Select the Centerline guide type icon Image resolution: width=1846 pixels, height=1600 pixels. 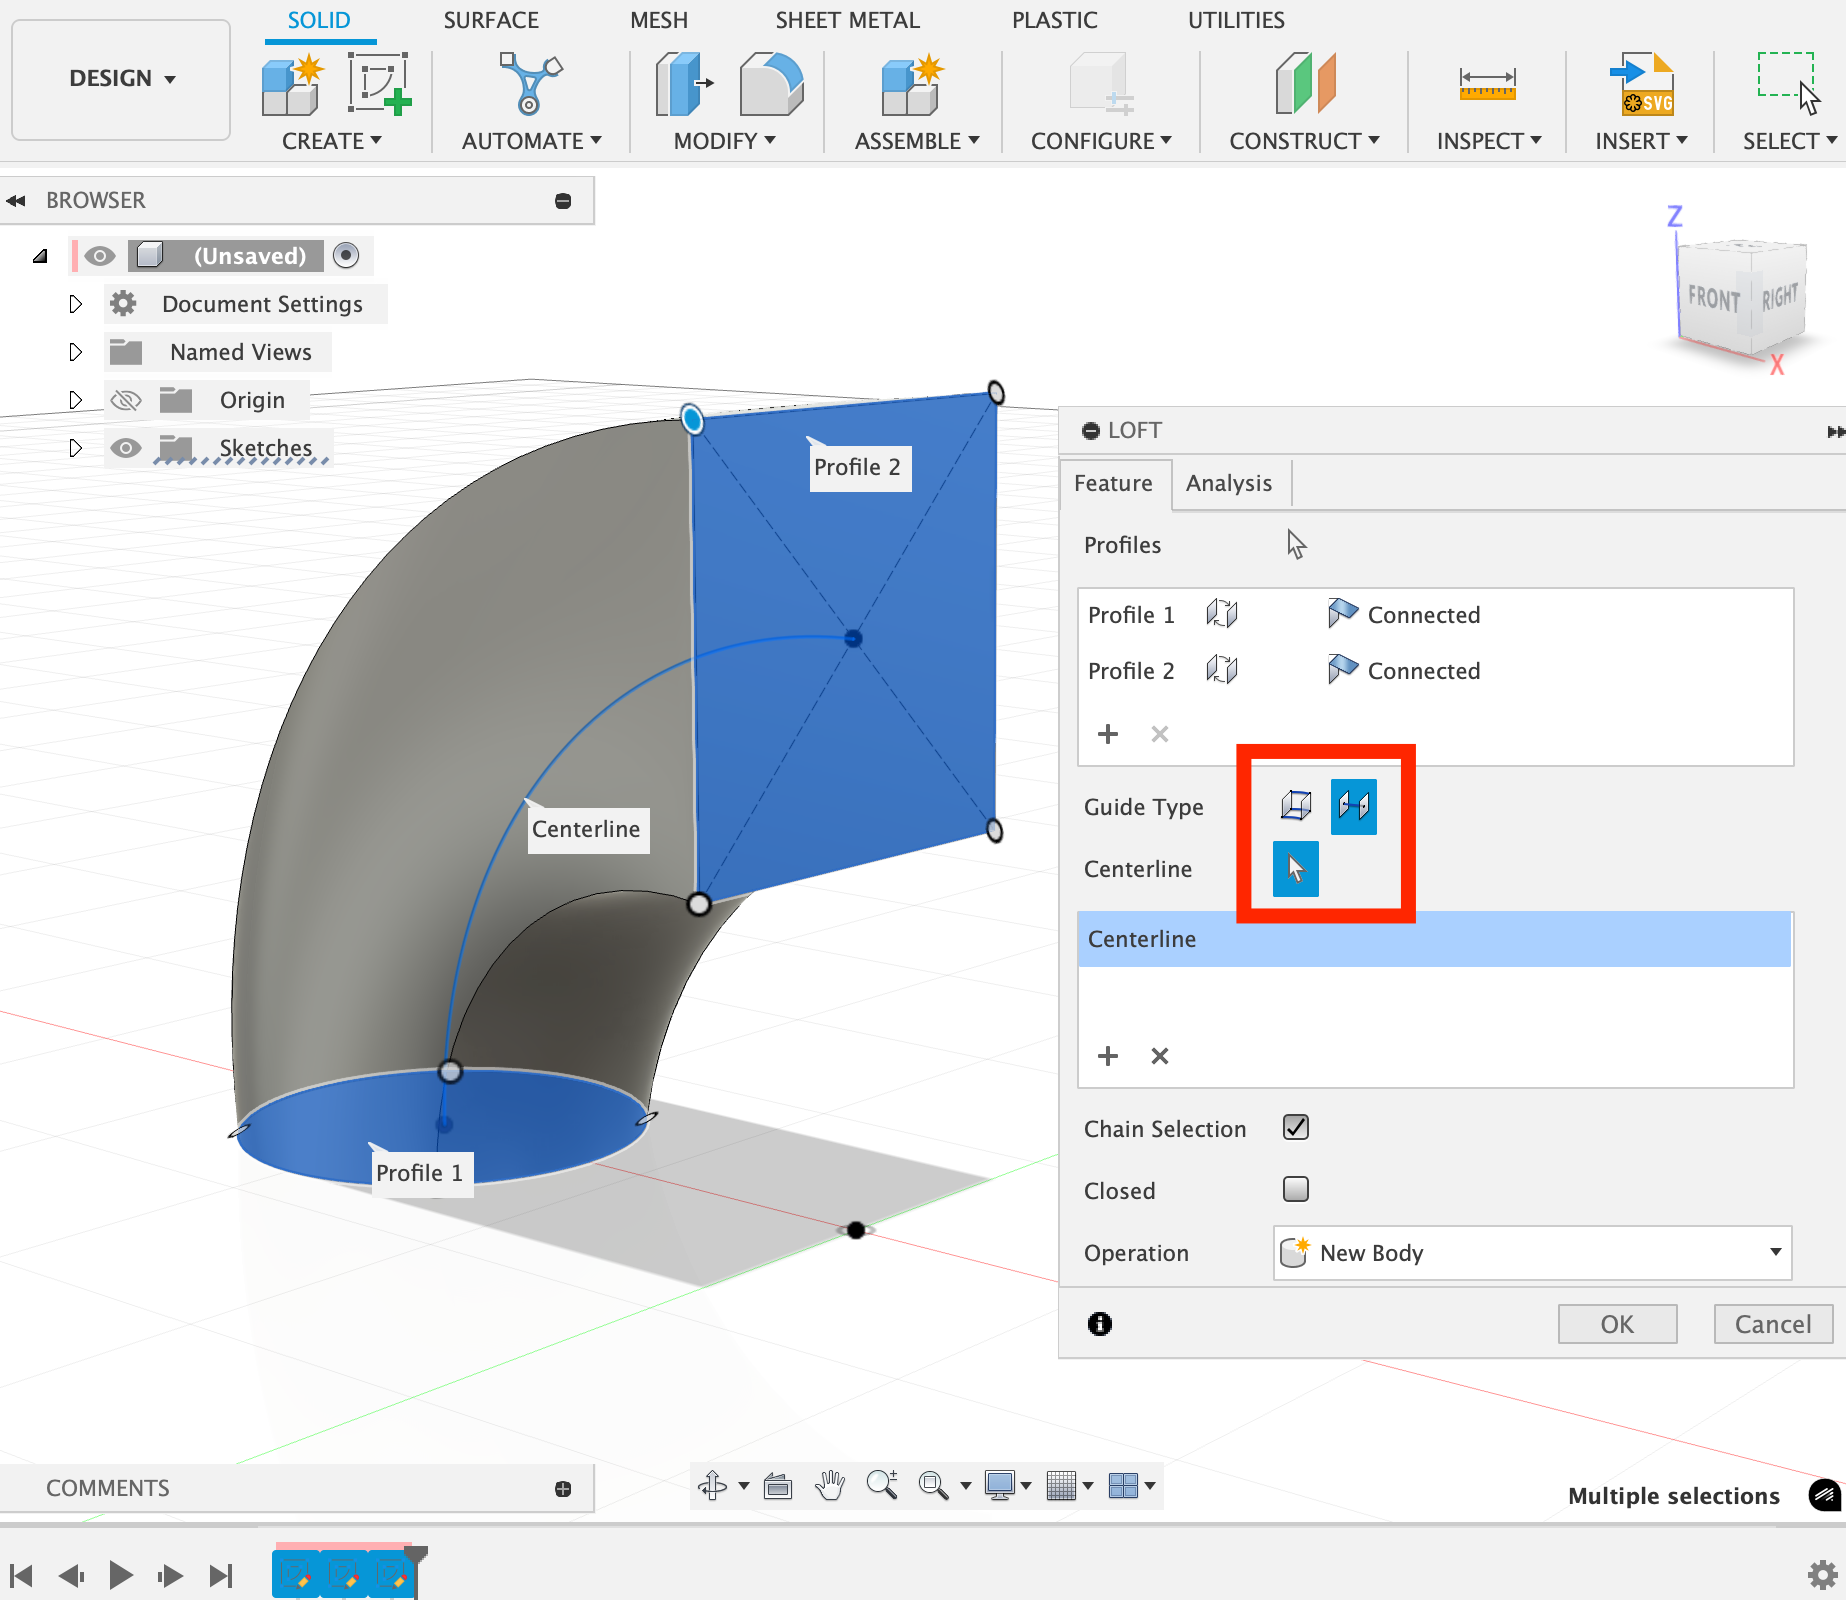click(x=1353, y=806)
